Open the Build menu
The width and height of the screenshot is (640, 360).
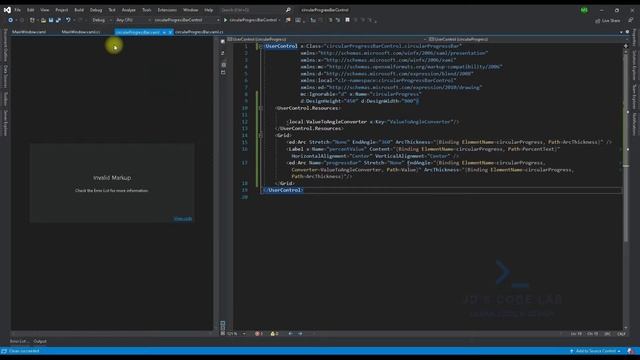(x=79, y=10)
